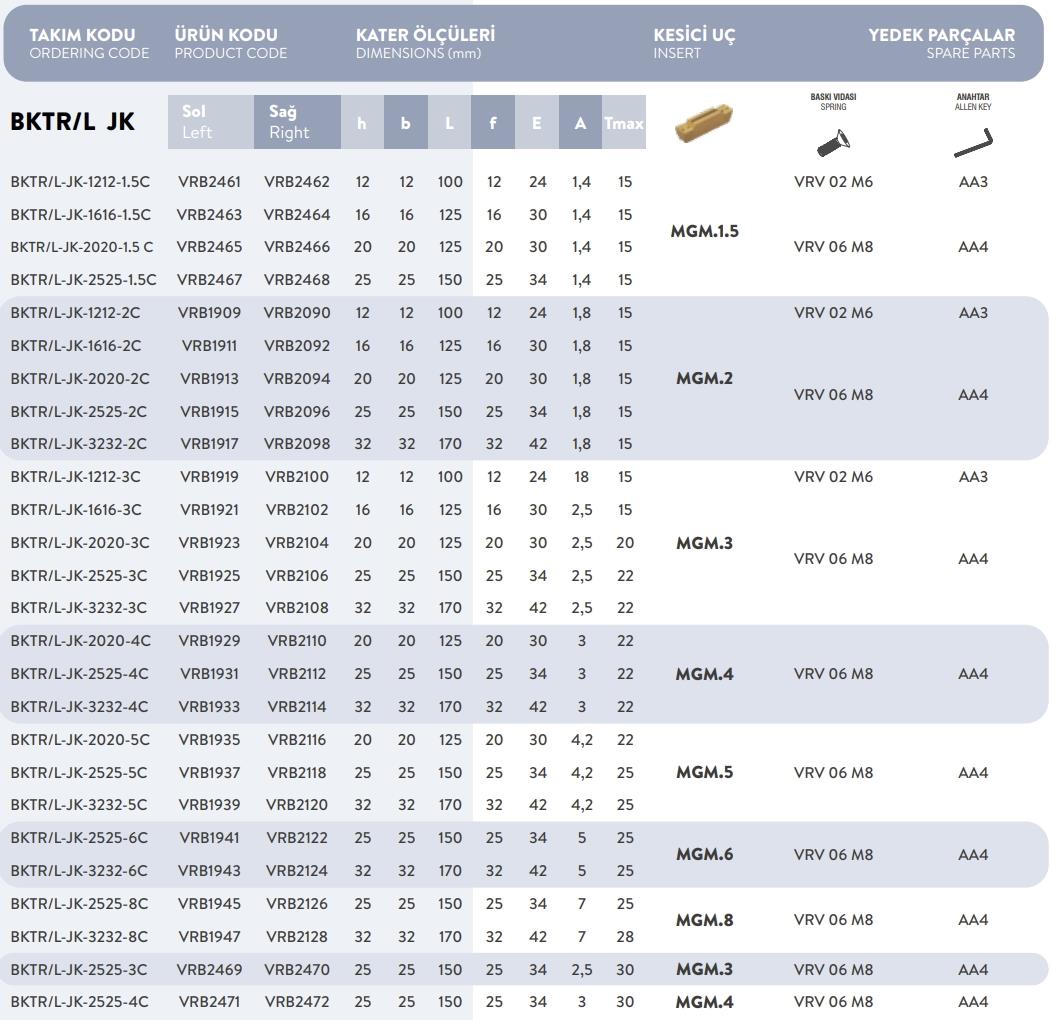This screenshot has width=1051, height=1020.
Task: Click AA3 key in the 1212-2C row
Action: tap(973, 312)
